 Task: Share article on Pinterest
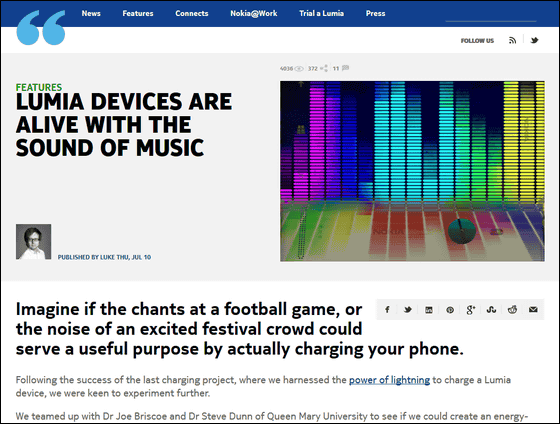coord(450,310)
